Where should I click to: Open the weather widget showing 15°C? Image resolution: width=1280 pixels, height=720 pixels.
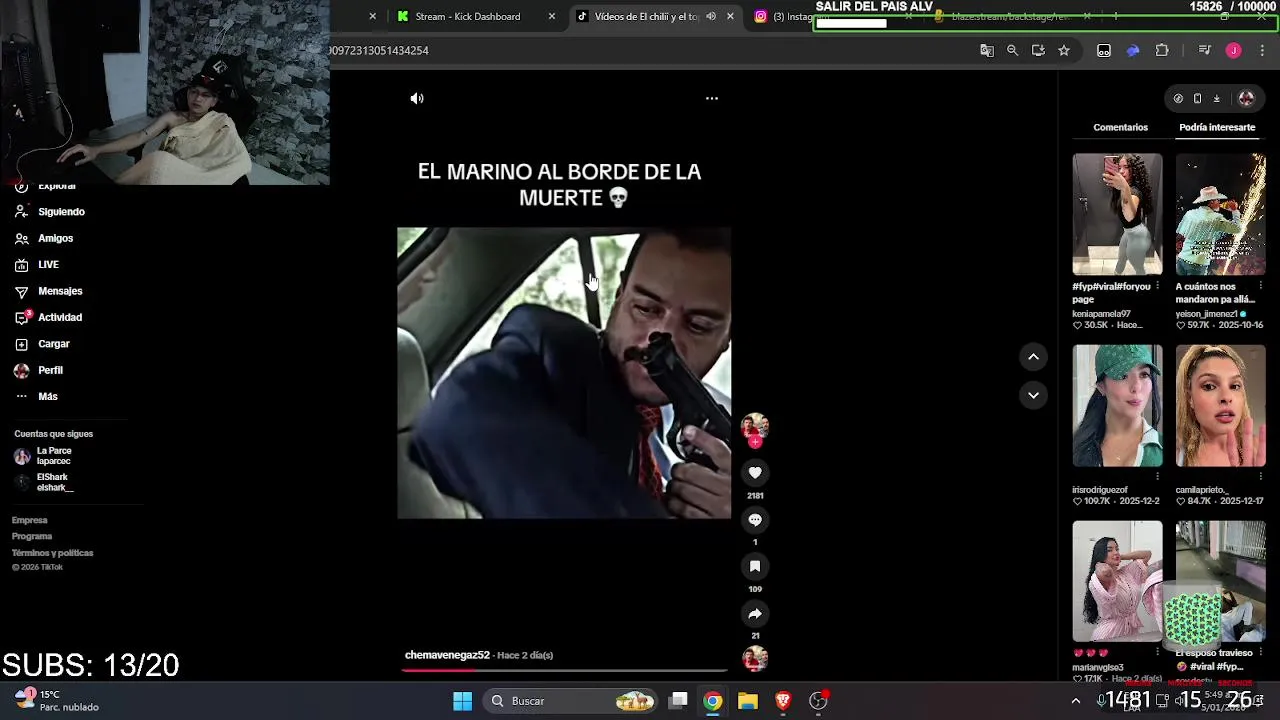(57, 701)
